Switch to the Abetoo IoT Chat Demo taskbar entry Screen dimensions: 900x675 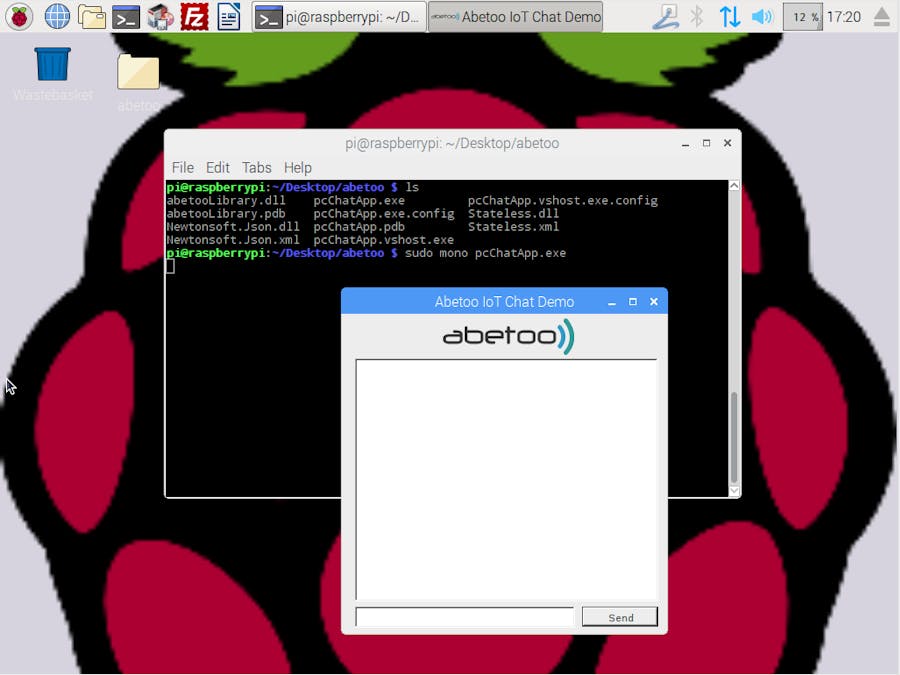pyautogui.click(x=513, y=16)
